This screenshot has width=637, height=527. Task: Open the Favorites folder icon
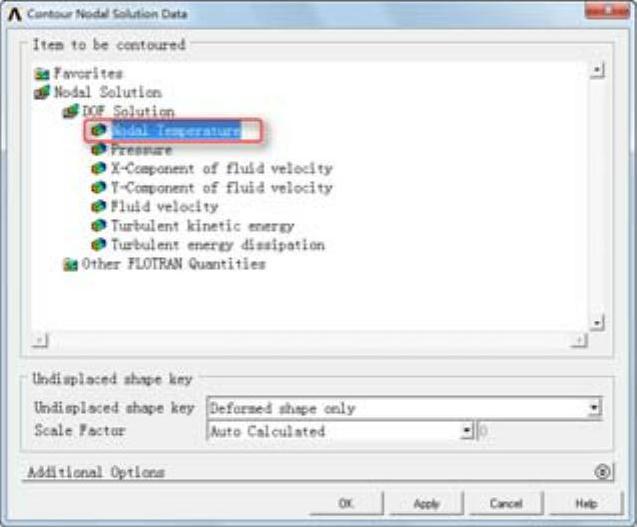[42, 74]
